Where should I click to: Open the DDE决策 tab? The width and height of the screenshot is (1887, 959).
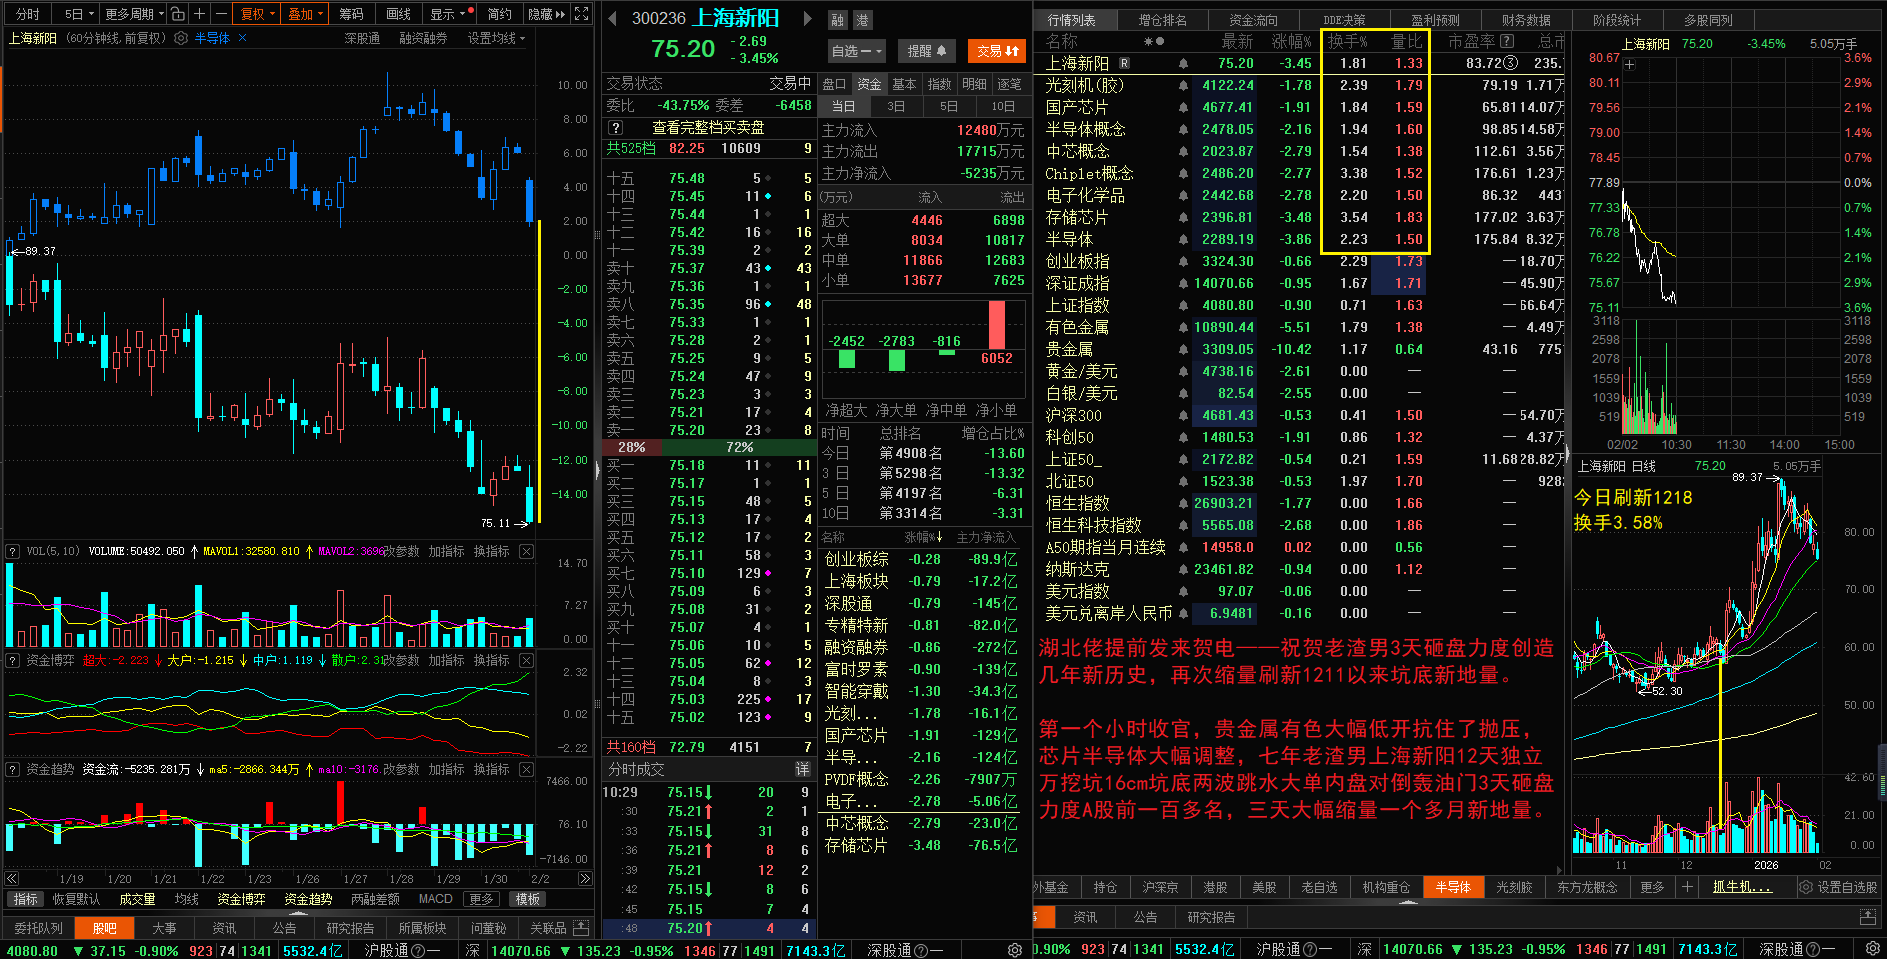point(1344,20)
